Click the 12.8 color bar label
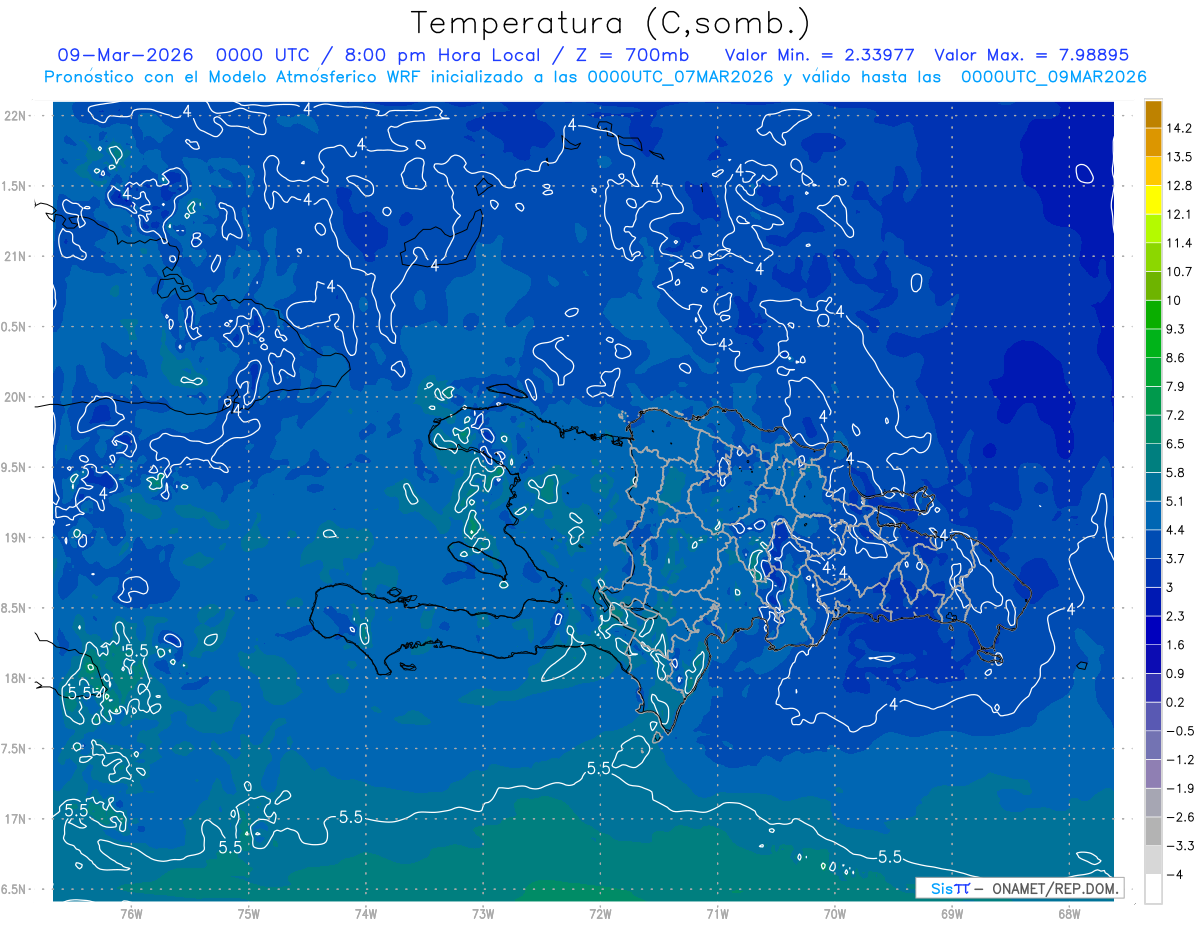 pos(1179,186)
